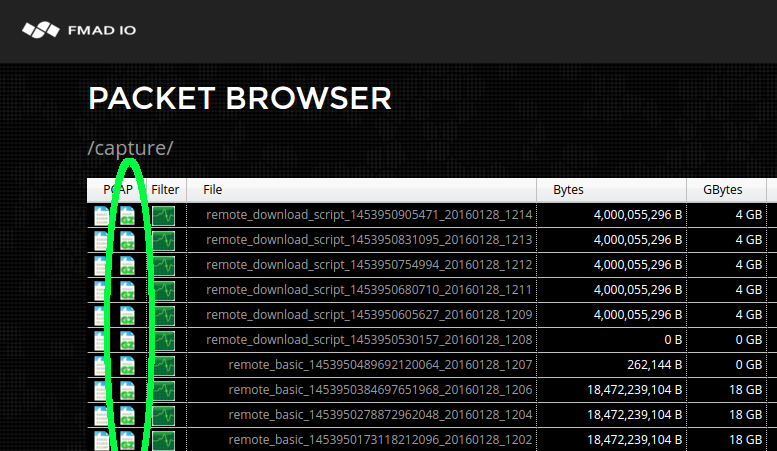This screenshot has height=451, width=777.
Task: Click the FMAD IO logo
Action: (x=79, y=30)
